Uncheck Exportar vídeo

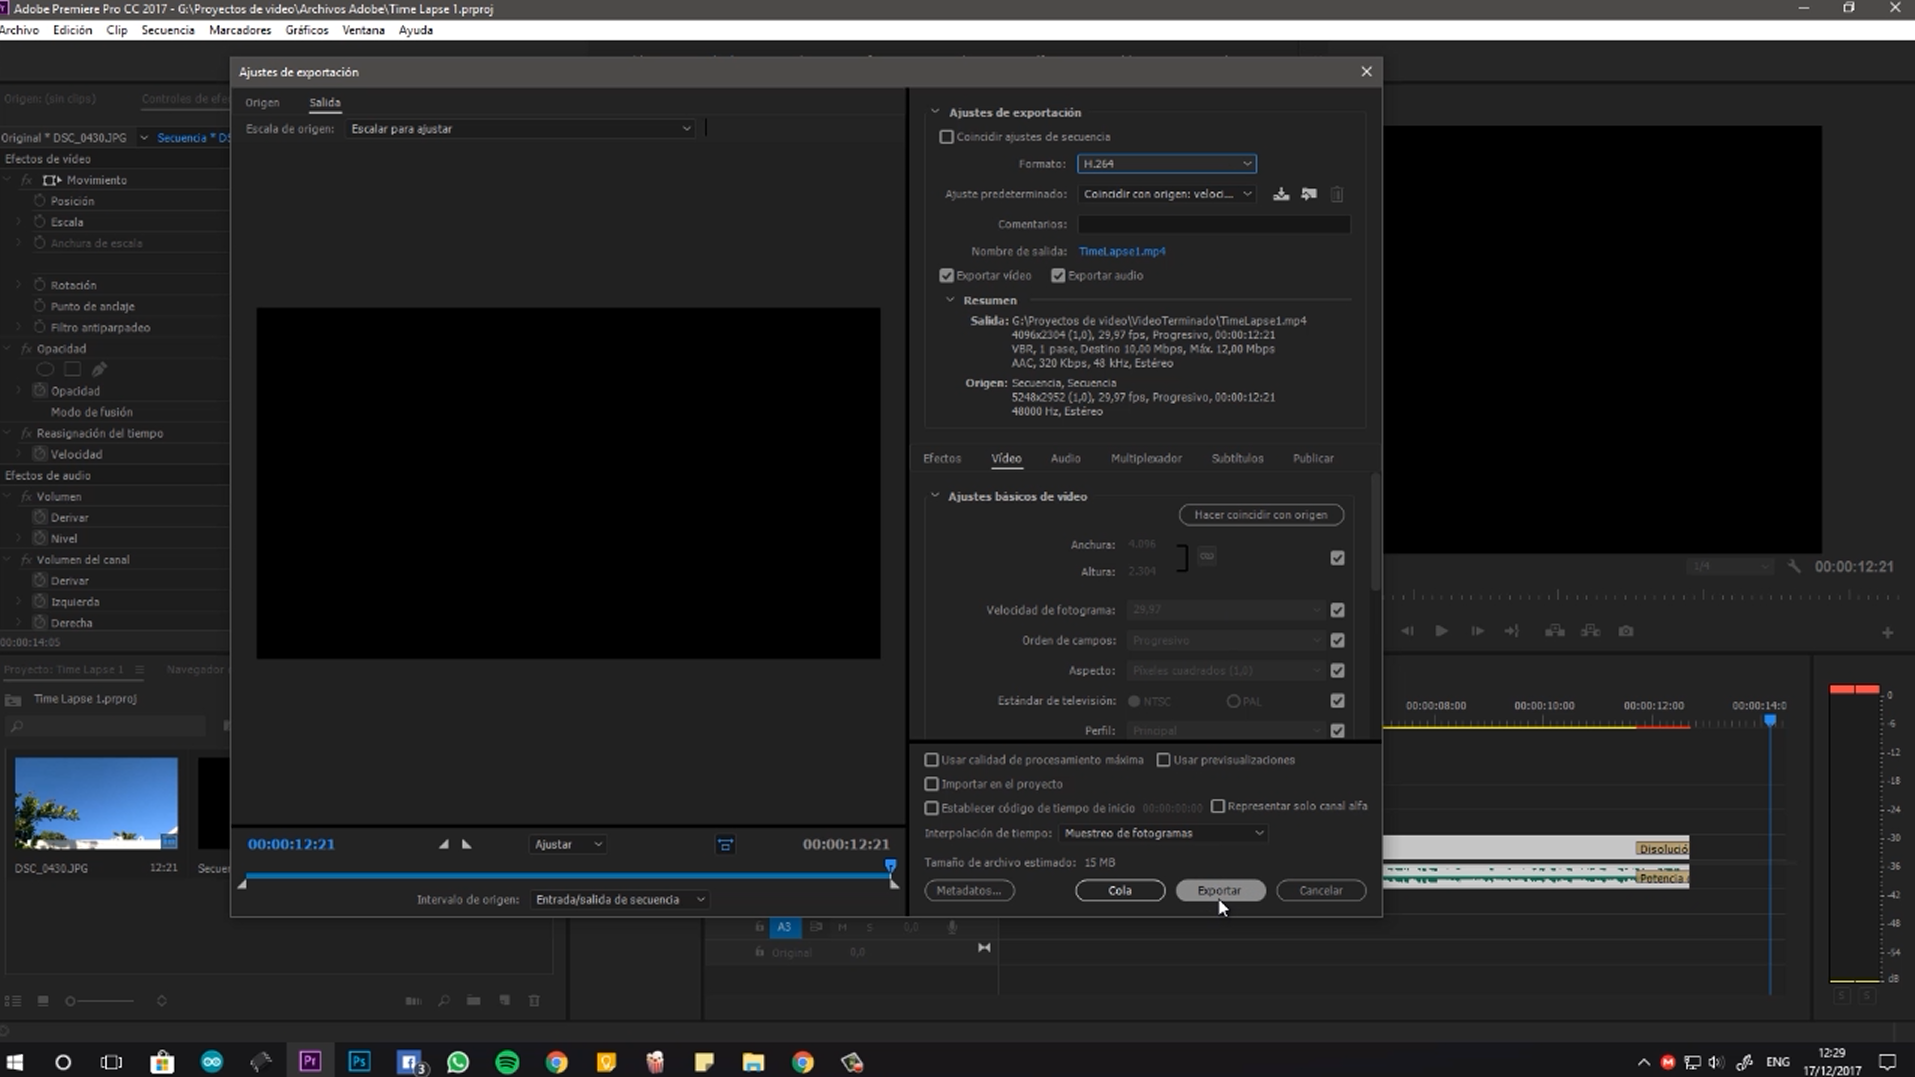click(946, 276)
